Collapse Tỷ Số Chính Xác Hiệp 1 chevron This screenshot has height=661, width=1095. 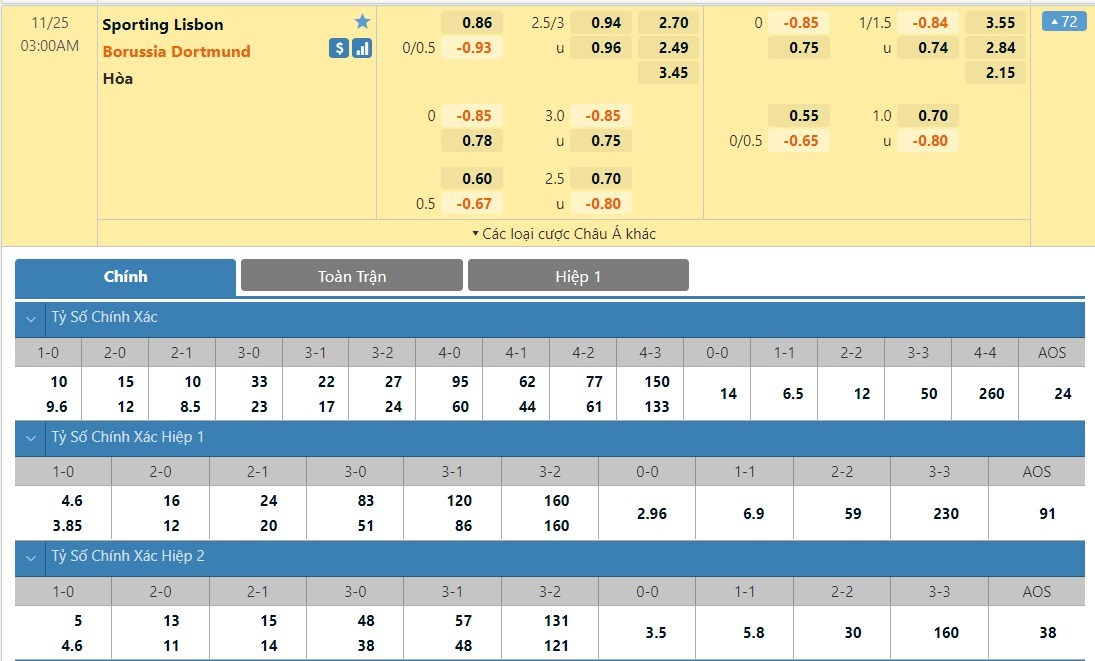31,438
